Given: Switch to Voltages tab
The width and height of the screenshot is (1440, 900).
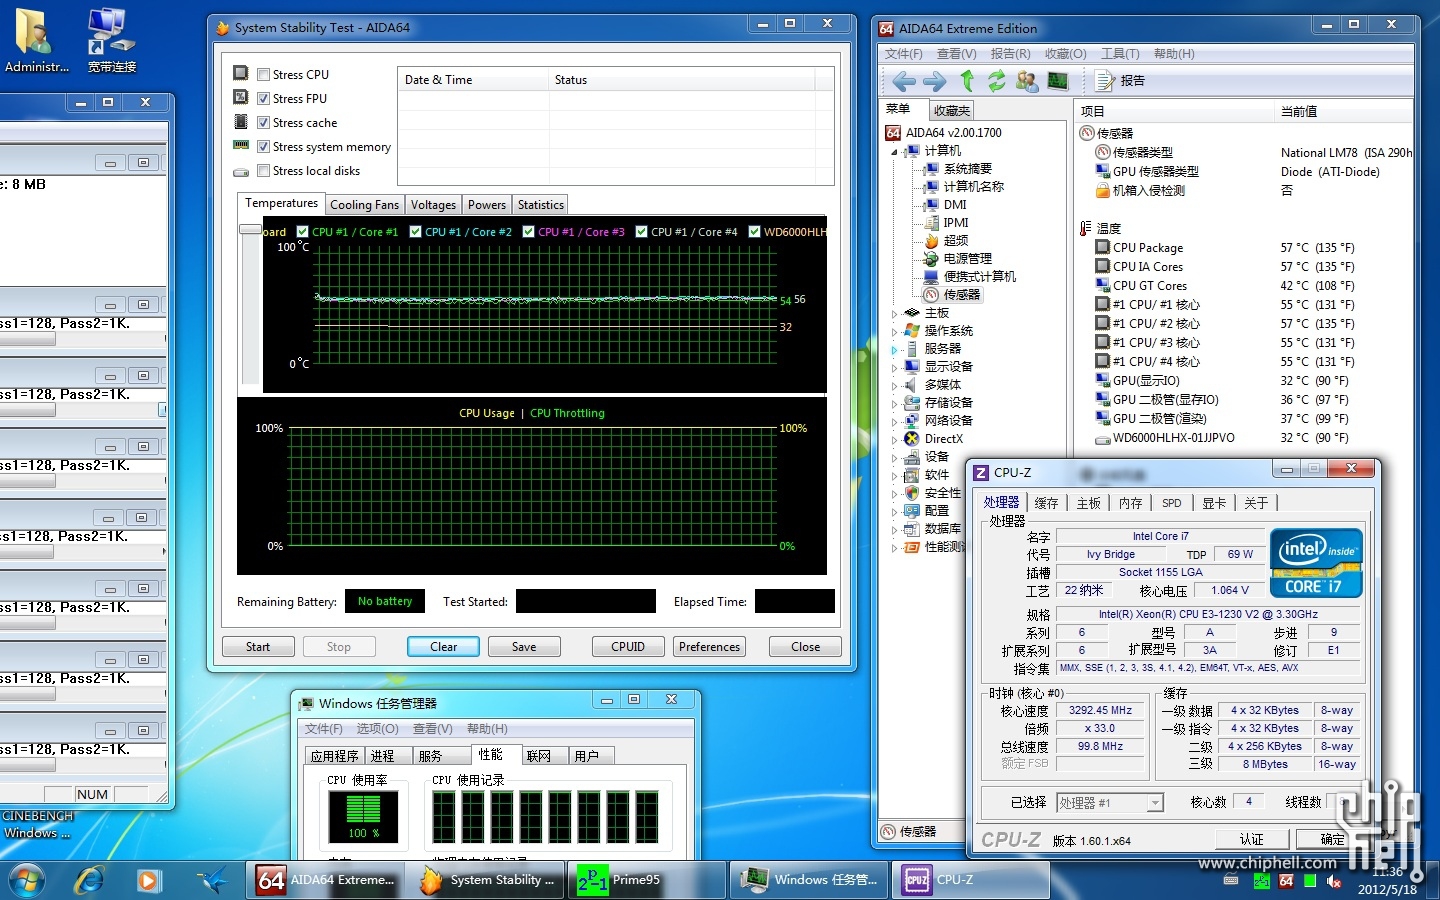Looking at the screenshot, I should [x=433, y=205].
